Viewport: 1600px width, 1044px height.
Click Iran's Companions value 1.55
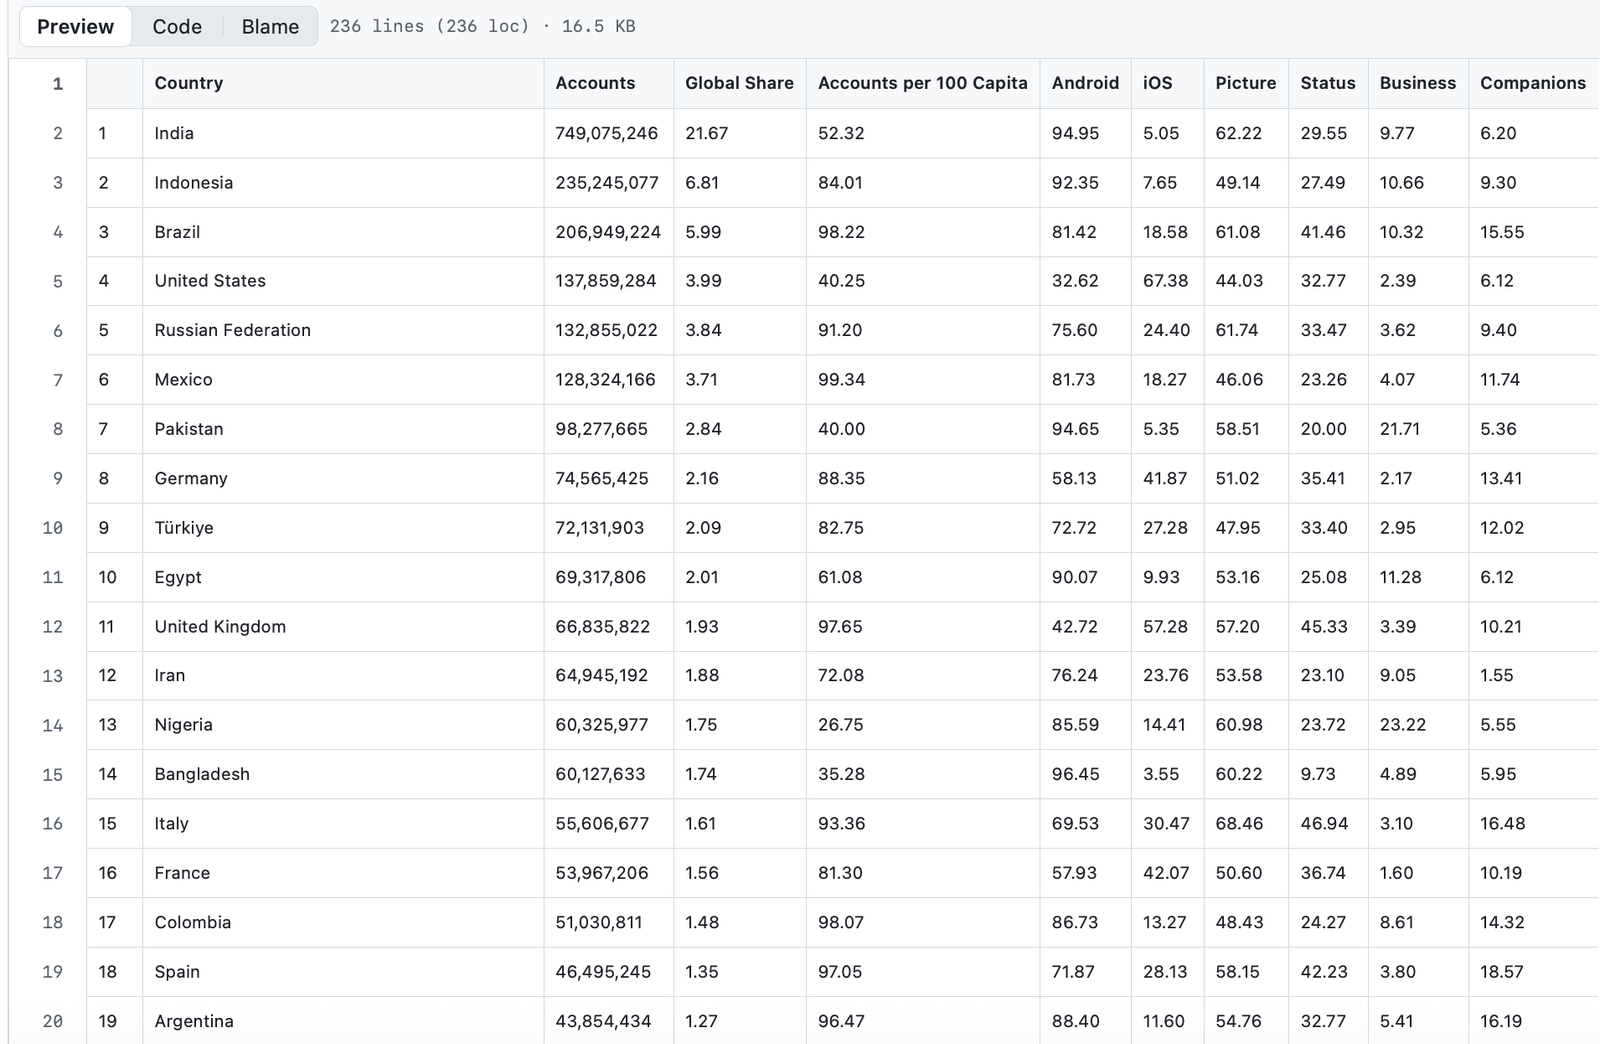click(x=1496, y=675)
